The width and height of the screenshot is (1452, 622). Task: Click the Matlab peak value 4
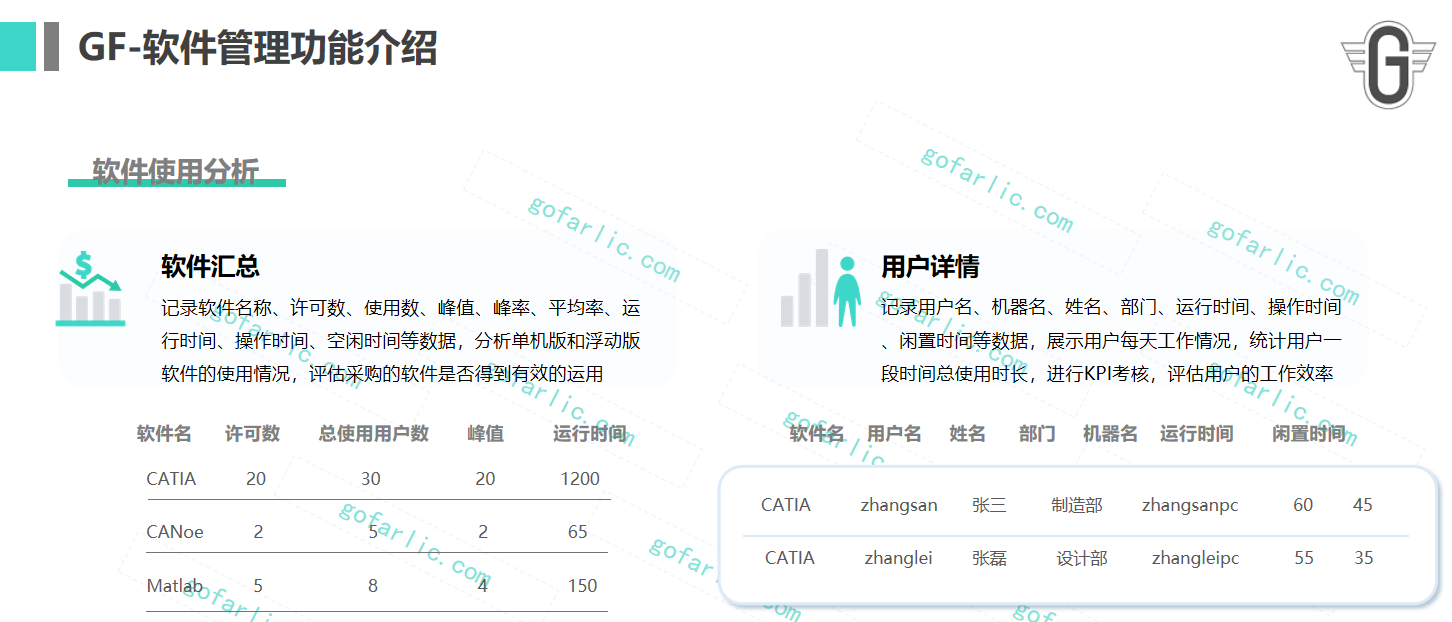(x=483, y=586)
